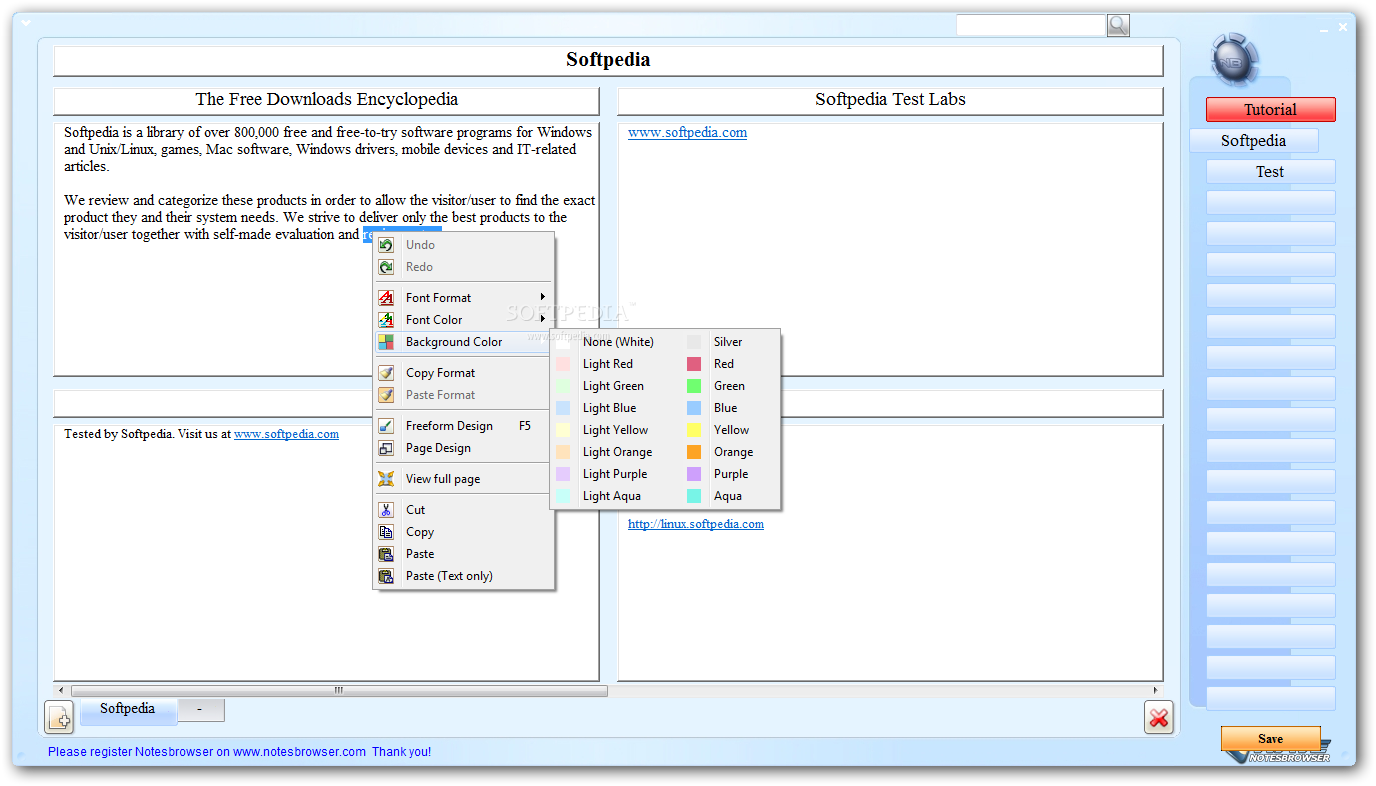The width and height of the screenshot is (1376, 786).
Task: Click the Font Format icon
Action: tap(386, 298)
